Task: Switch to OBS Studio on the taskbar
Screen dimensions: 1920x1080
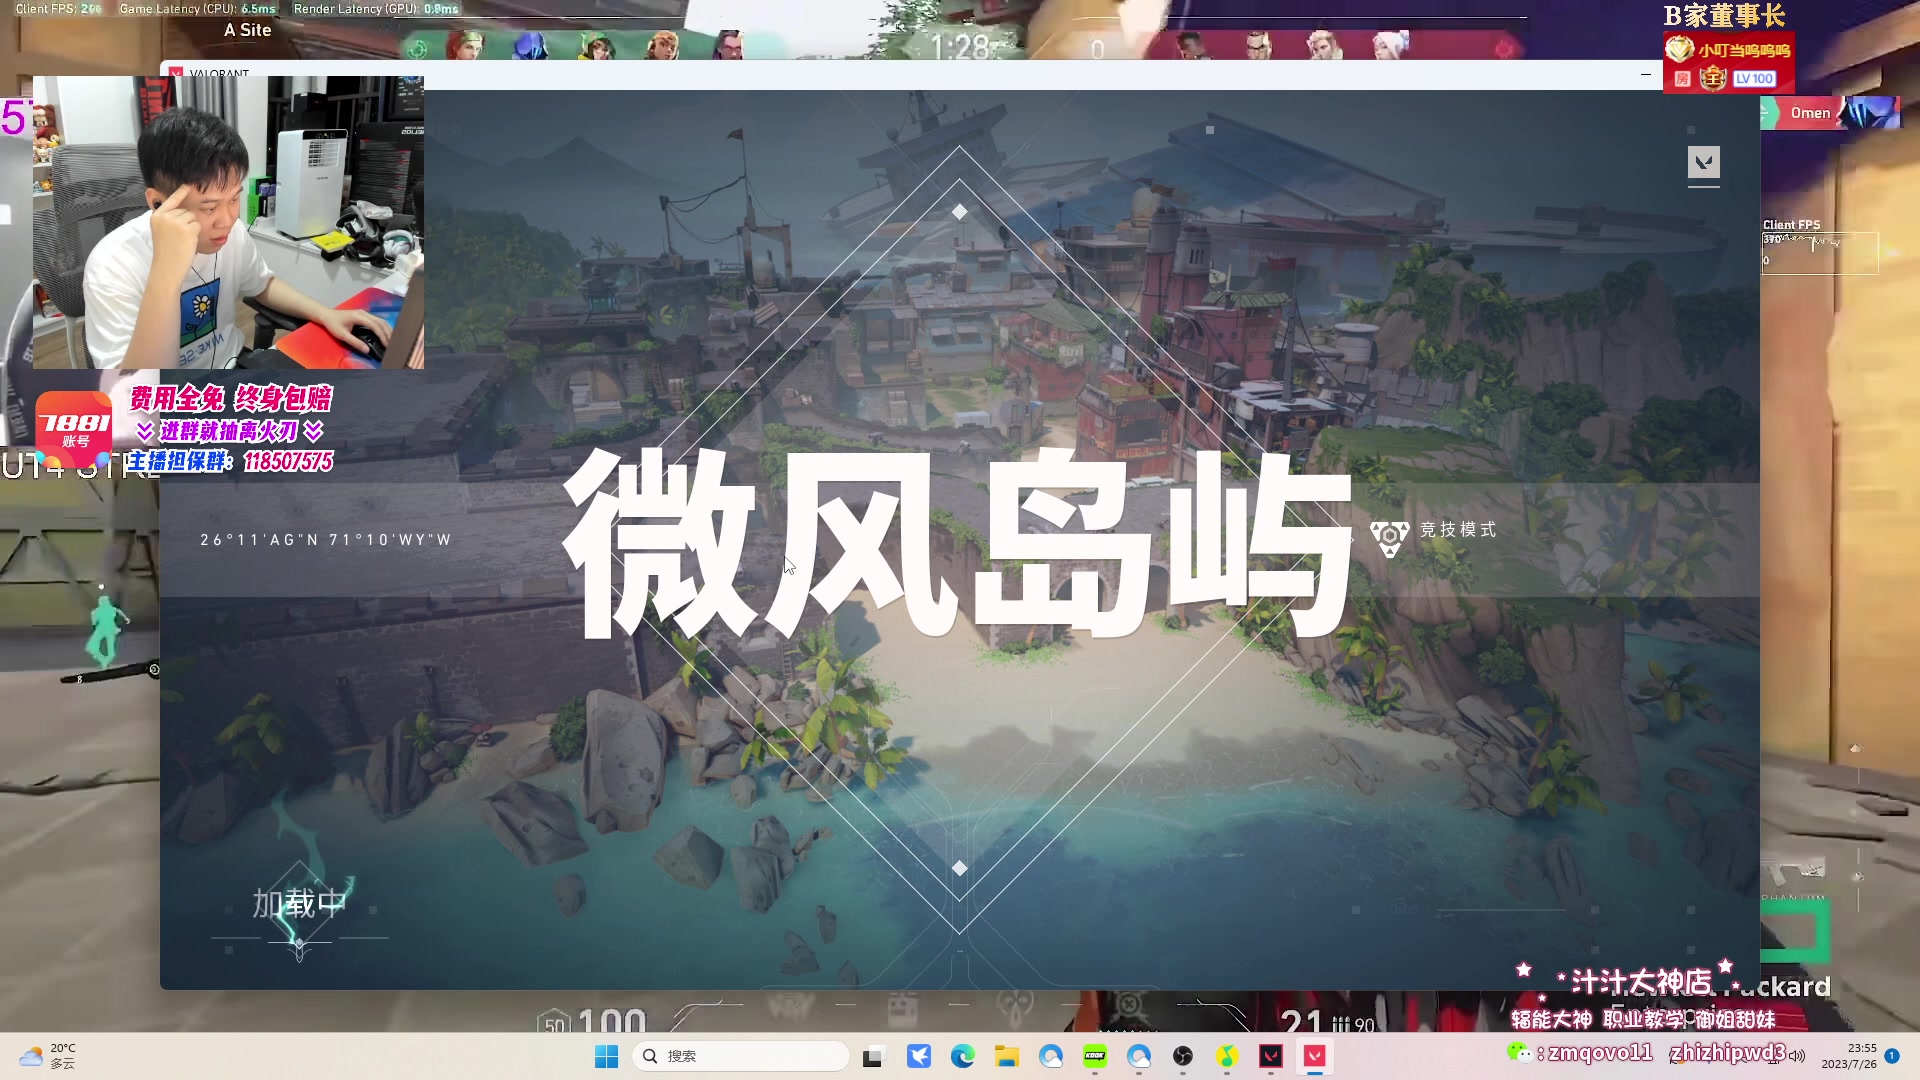Action: pyautogui.click(x=1183, y=1056)
